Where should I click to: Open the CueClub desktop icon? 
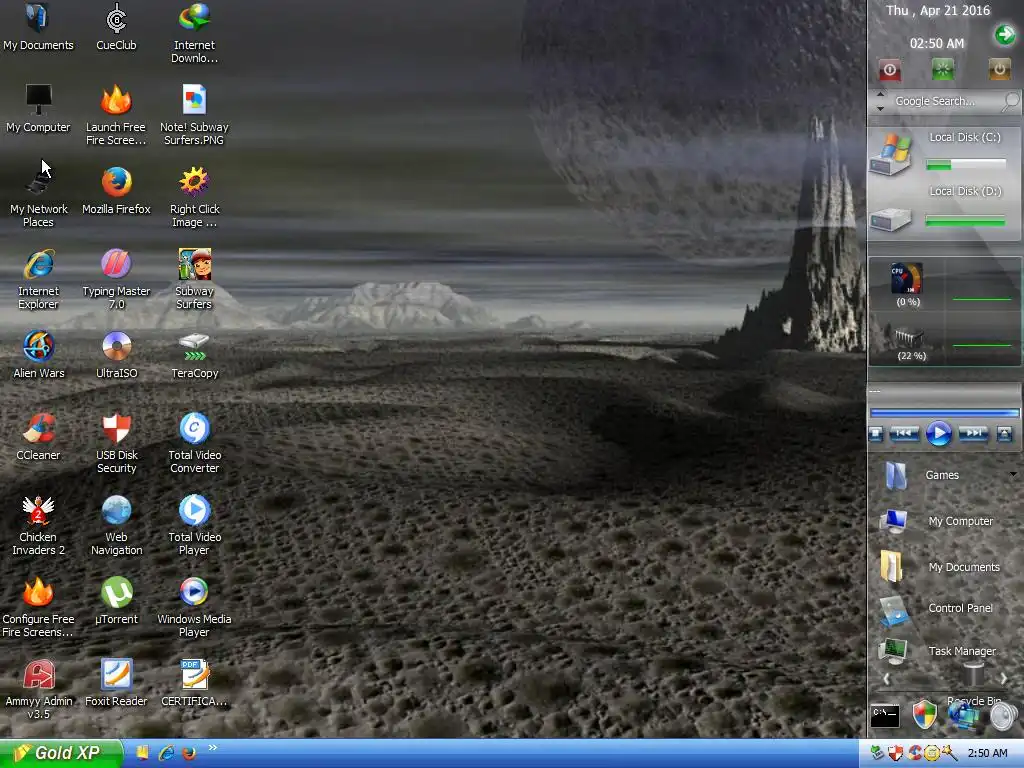[x=116, y=26]
